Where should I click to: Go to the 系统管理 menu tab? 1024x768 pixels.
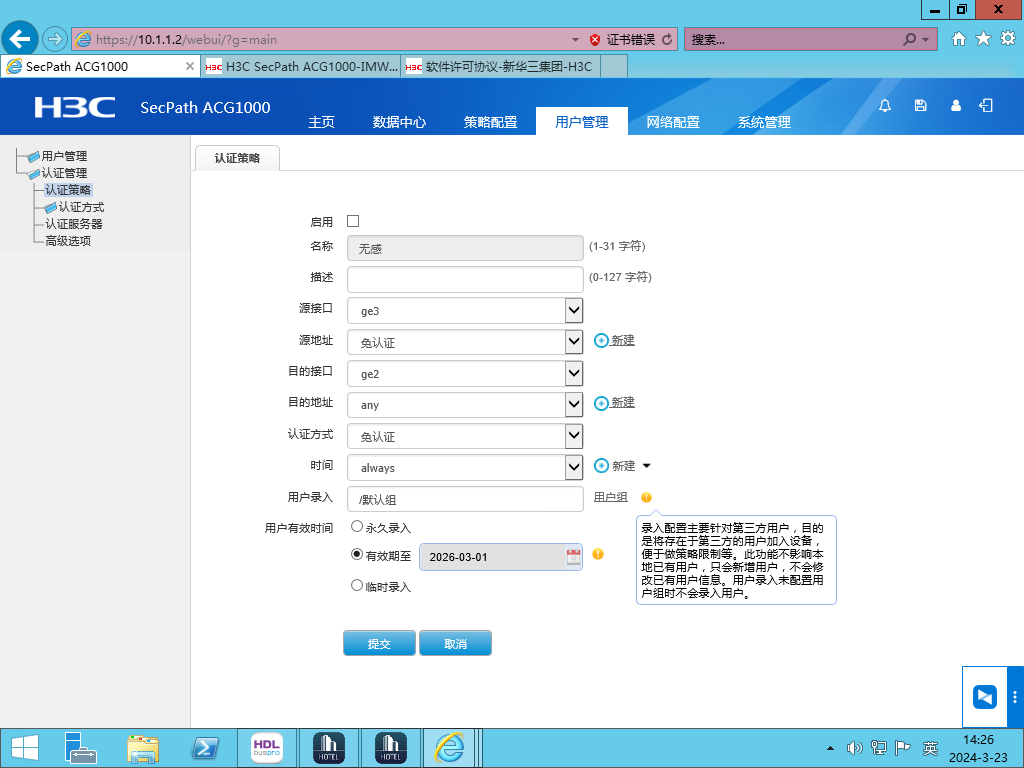tap(764, 122)
